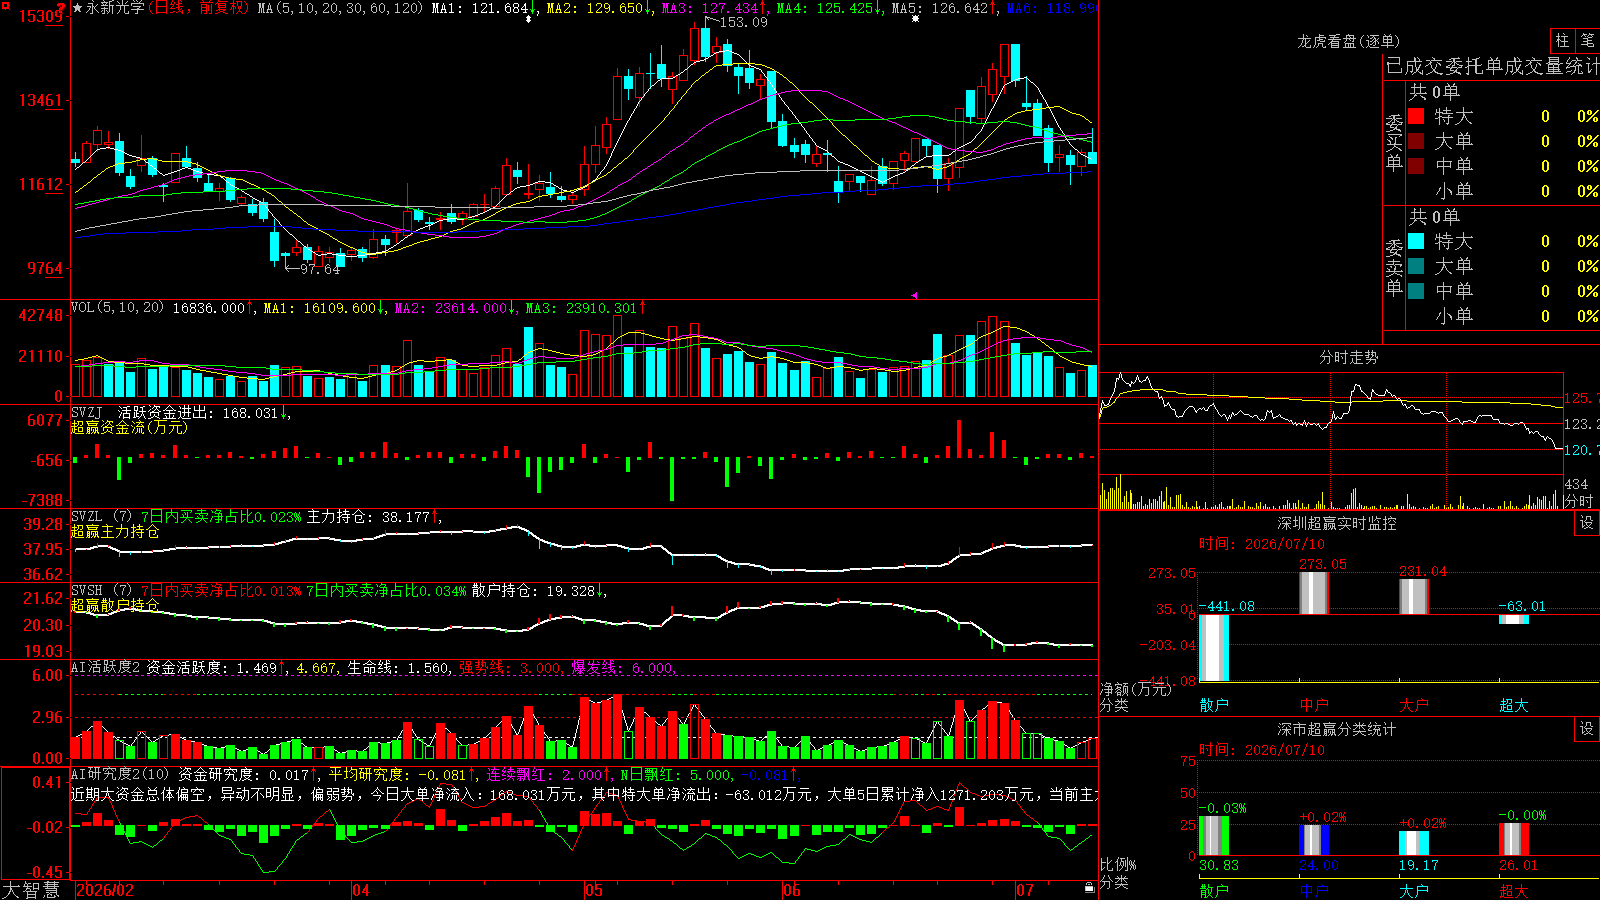The width and height of the screenshot is (1600, 900).
Task: Click the 281.04 bar above 大户
Action: pyautogui.click(x=1414, y=597)
